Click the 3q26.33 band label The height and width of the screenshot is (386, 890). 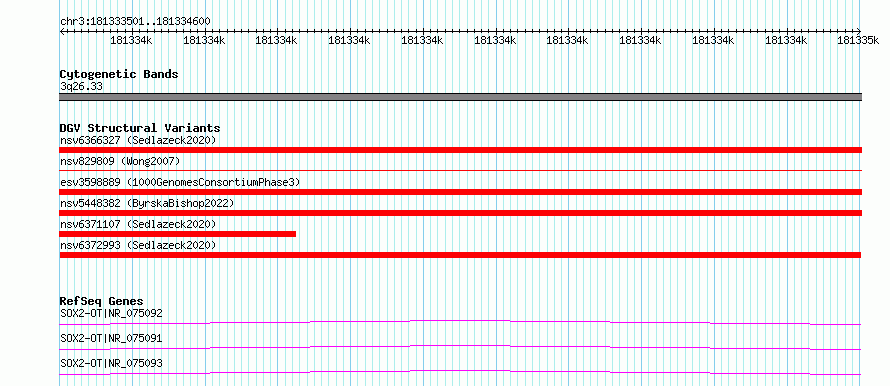click(x=81, y=87)
